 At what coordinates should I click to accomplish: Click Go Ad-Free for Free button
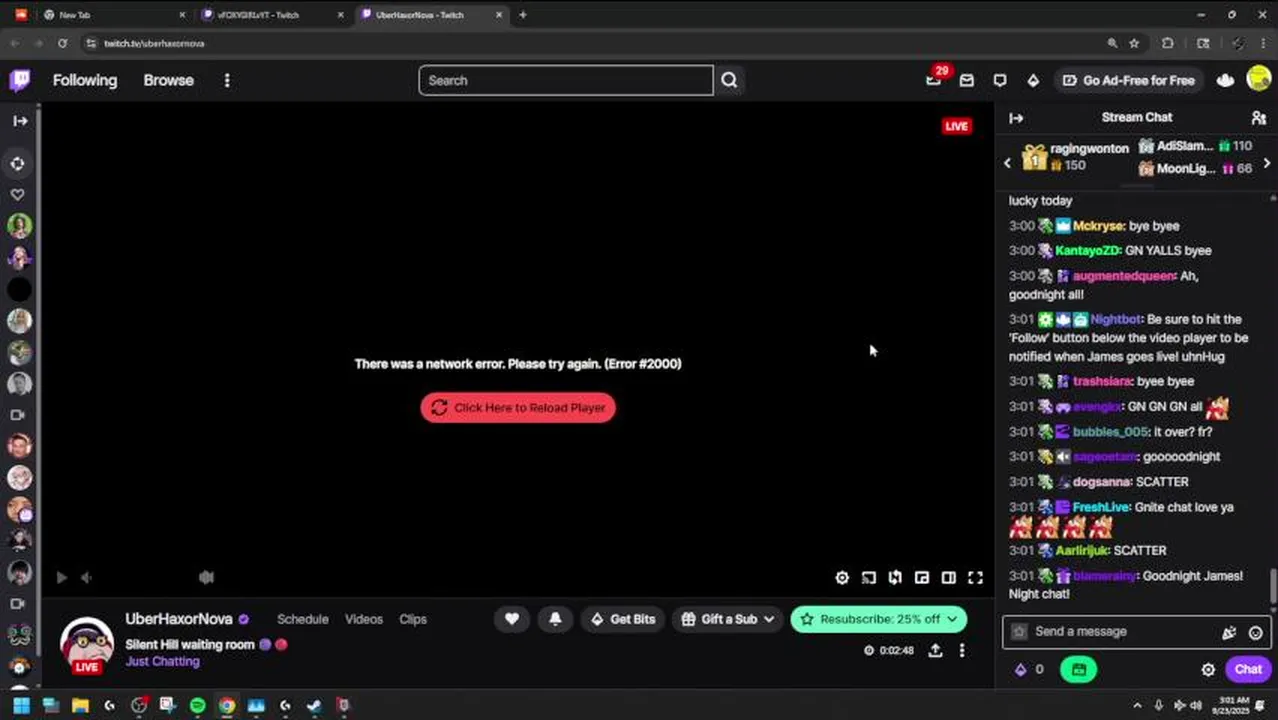tap(1128, 80)
